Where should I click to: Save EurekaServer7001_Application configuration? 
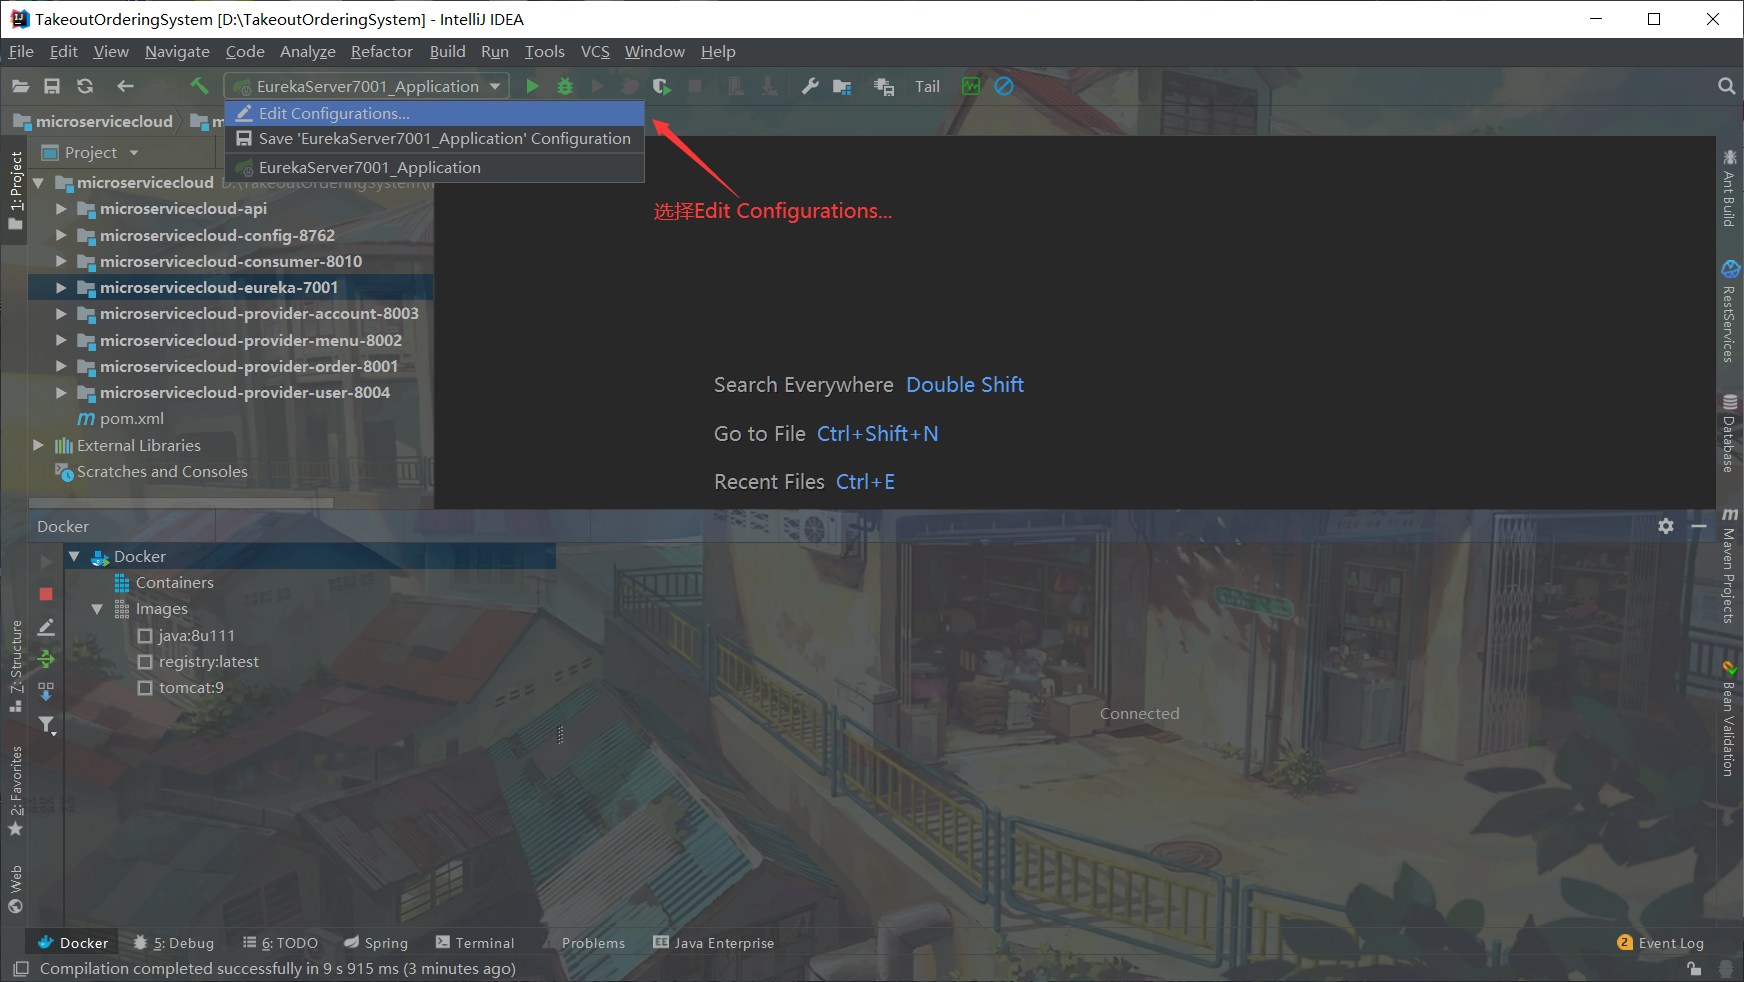[442, 138]
